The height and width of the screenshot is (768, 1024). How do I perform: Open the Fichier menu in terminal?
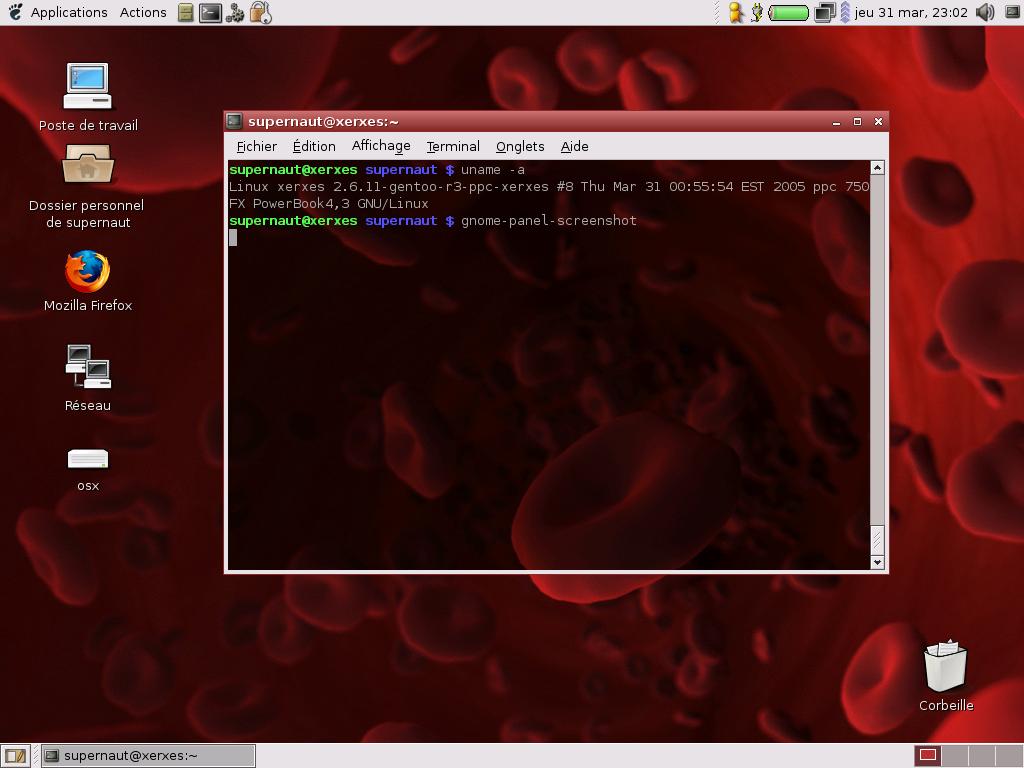click(256, 146)
